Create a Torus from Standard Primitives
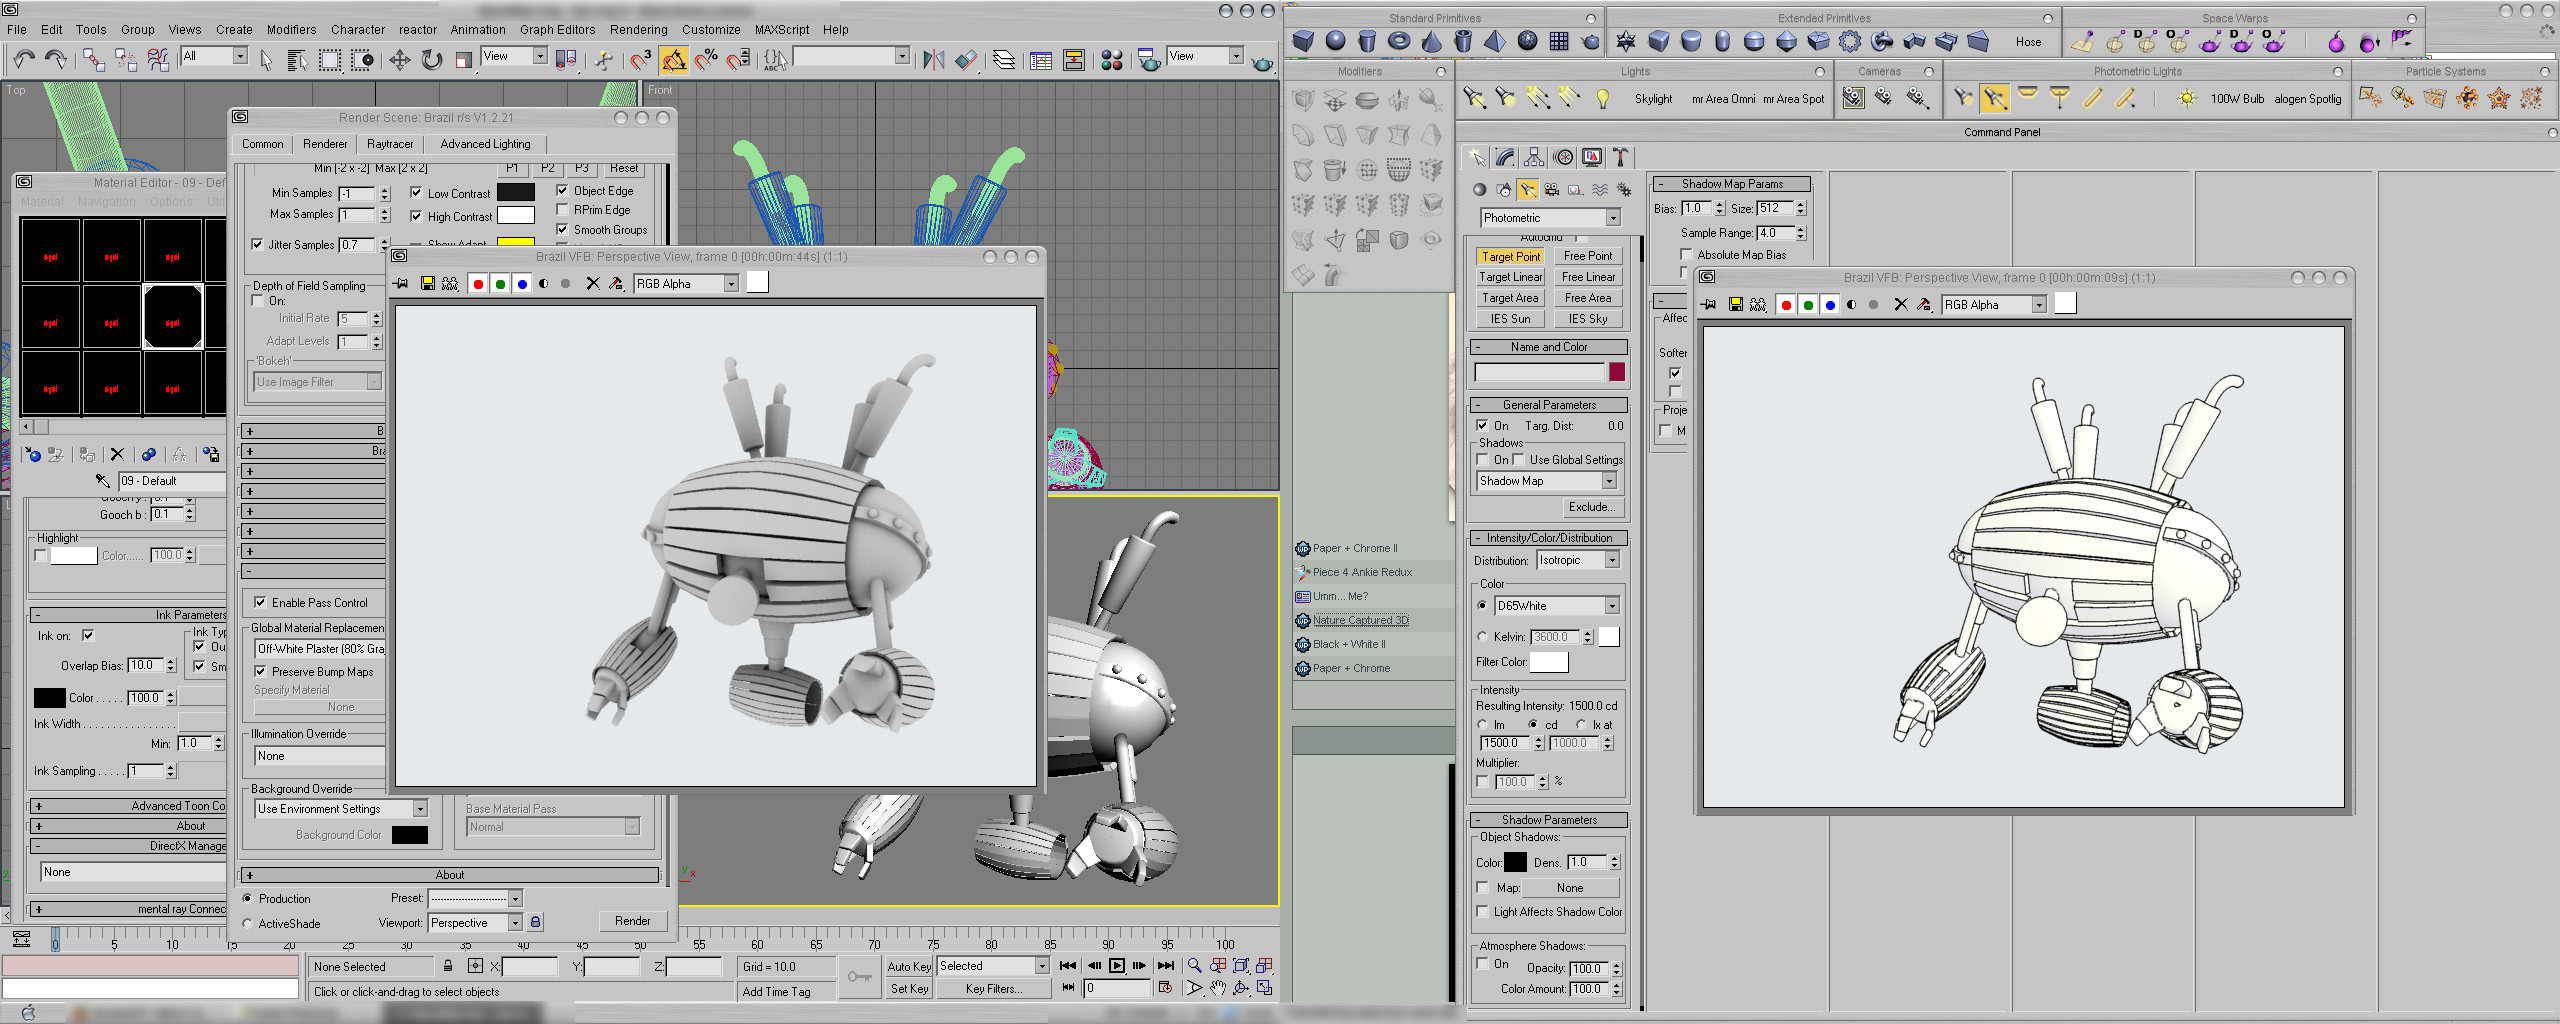The image size is (2560, 1024). pos(1399,41)
